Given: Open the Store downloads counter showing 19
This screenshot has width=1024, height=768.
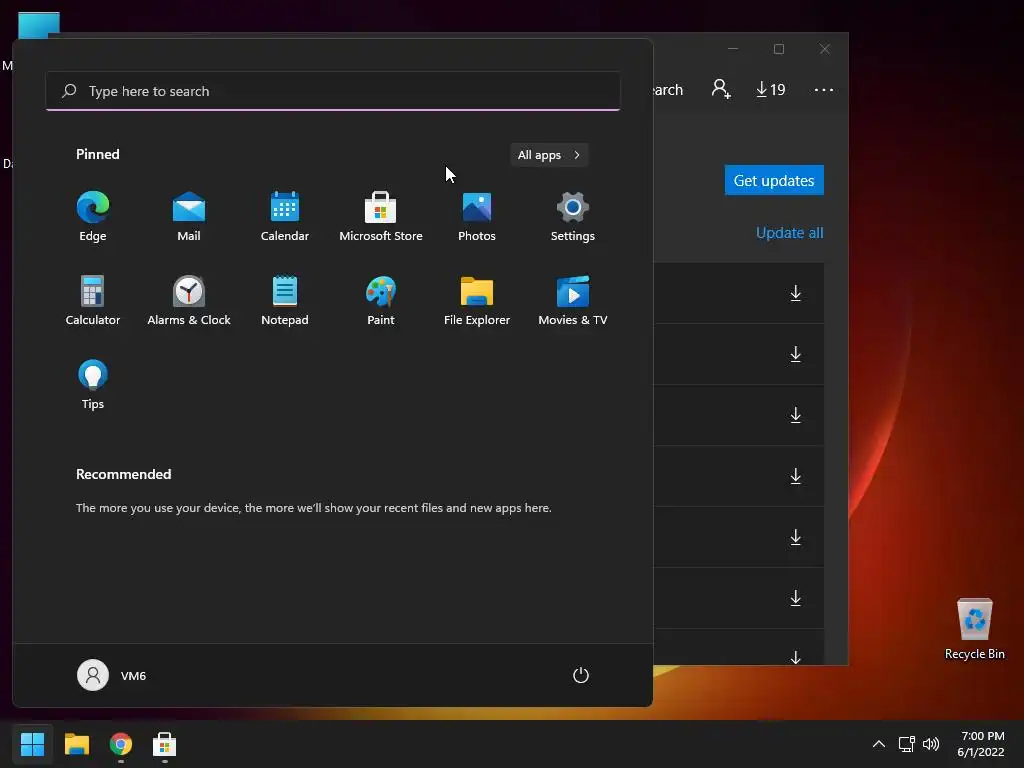Looking at the screenshot, I should 771,89.
